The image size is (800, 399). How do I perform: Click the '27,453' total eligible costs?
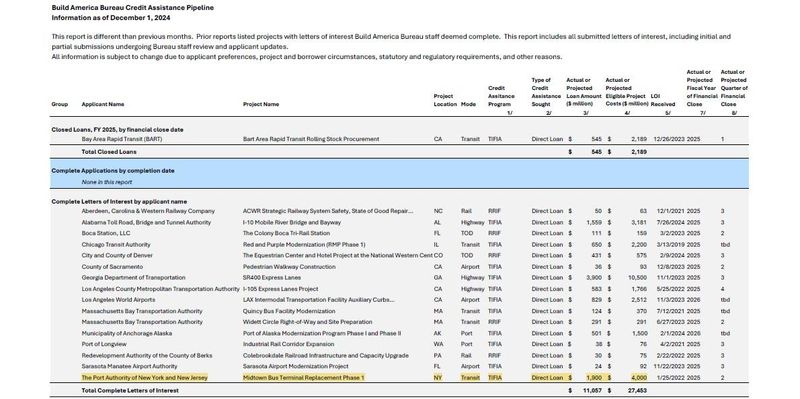pyautogui.click(x=637, y=390)
